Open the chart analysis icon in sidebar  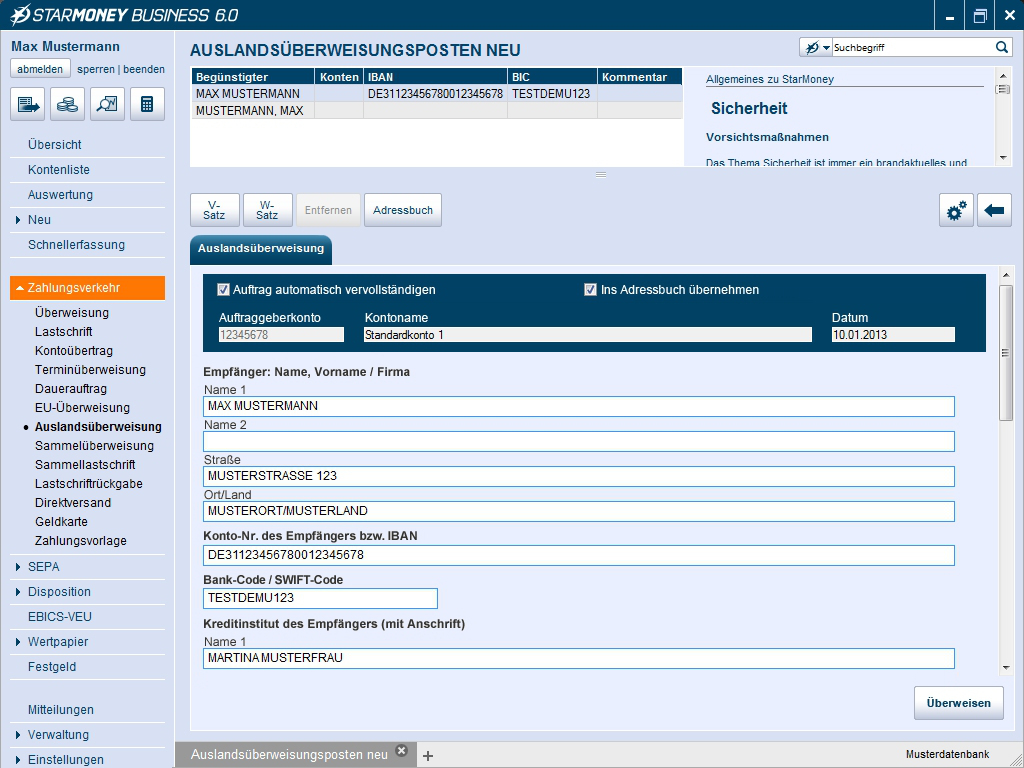click(x=107, y=104)
